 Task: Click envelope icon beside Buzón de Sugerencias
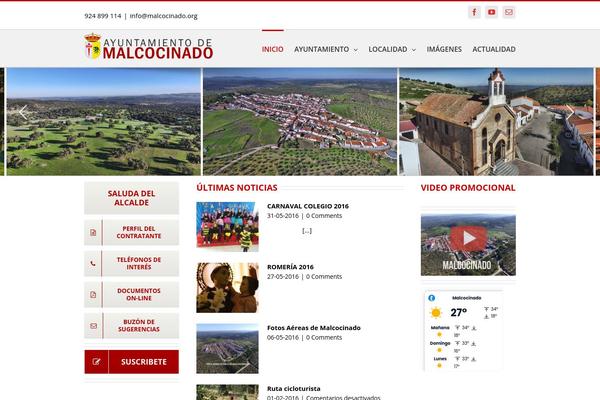pyautogui.click(x=93, y=326)
